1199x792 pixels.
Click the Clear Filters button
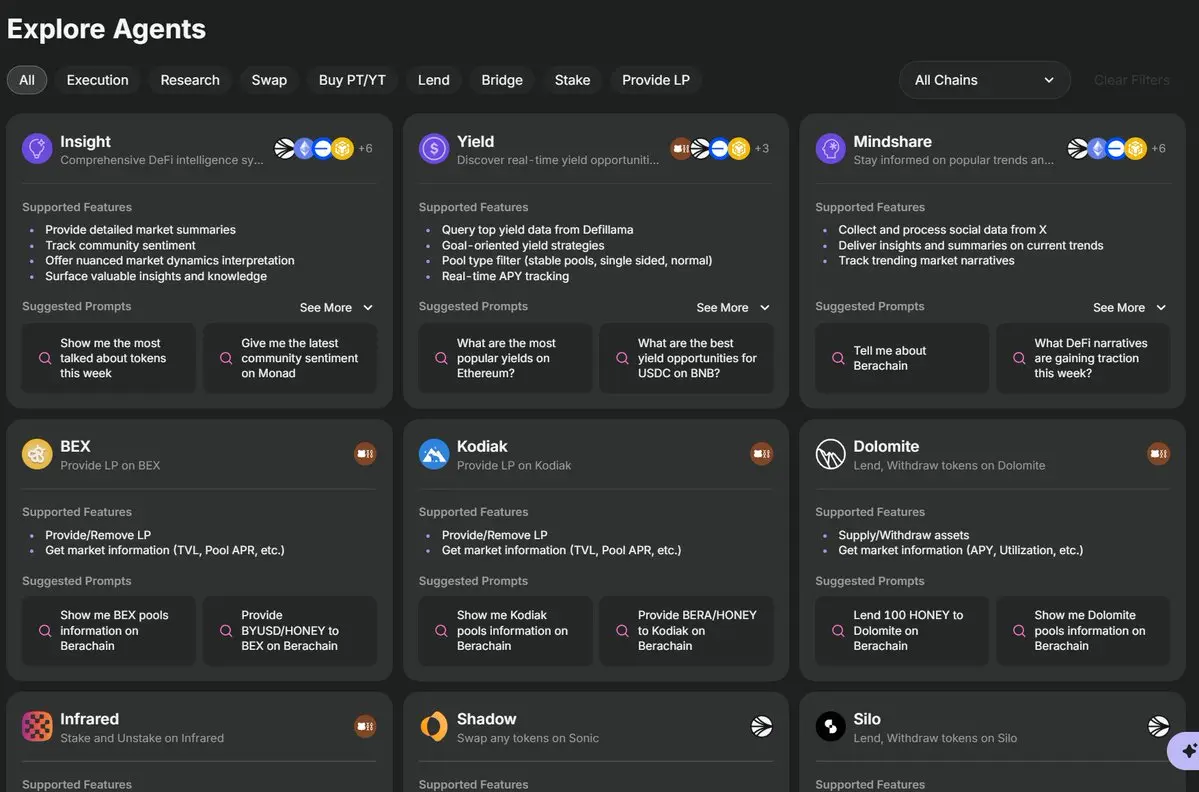tap(1131, 80)
